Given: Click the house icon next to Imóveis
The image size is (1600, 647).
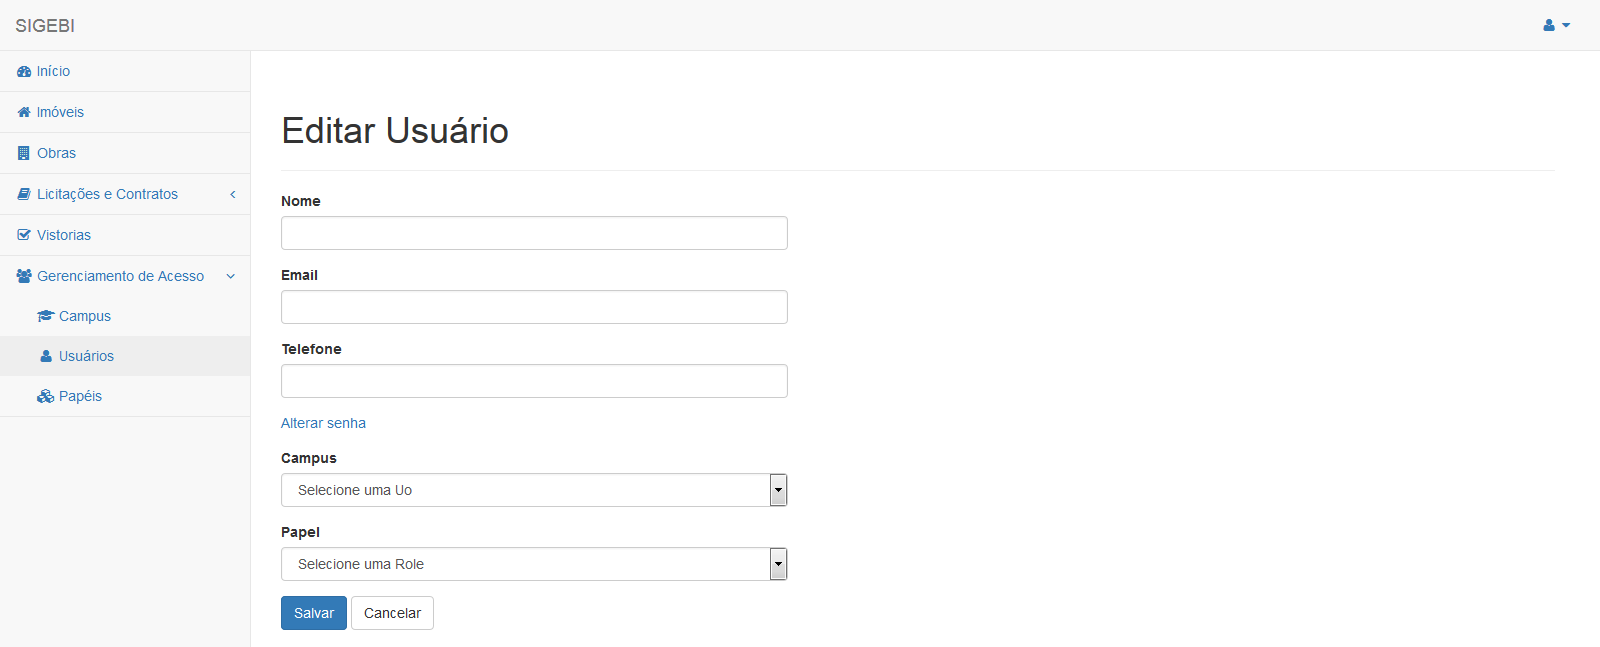Looking at the screenshot, I should (24, 112).
